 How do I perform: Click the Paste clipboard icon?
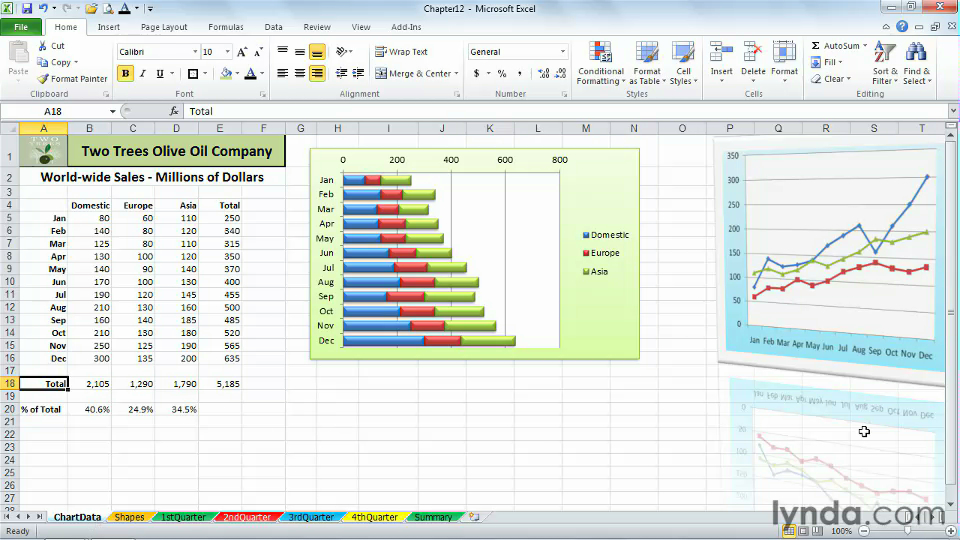(18, 54)
